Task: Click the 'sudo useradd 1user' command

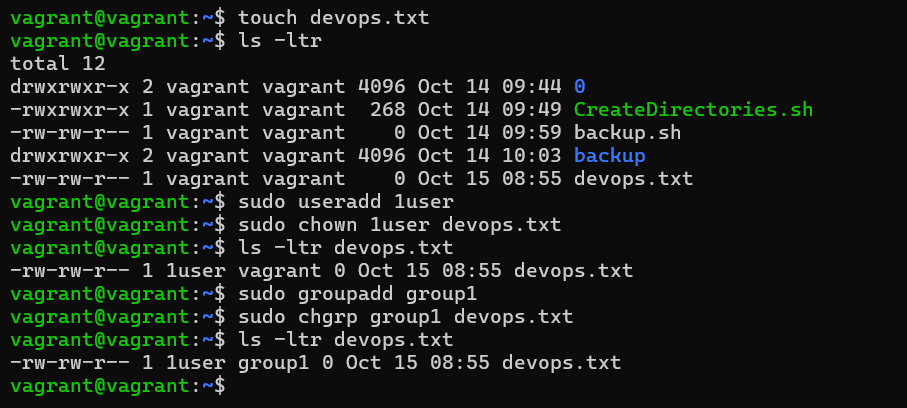Action: (346, 202)
